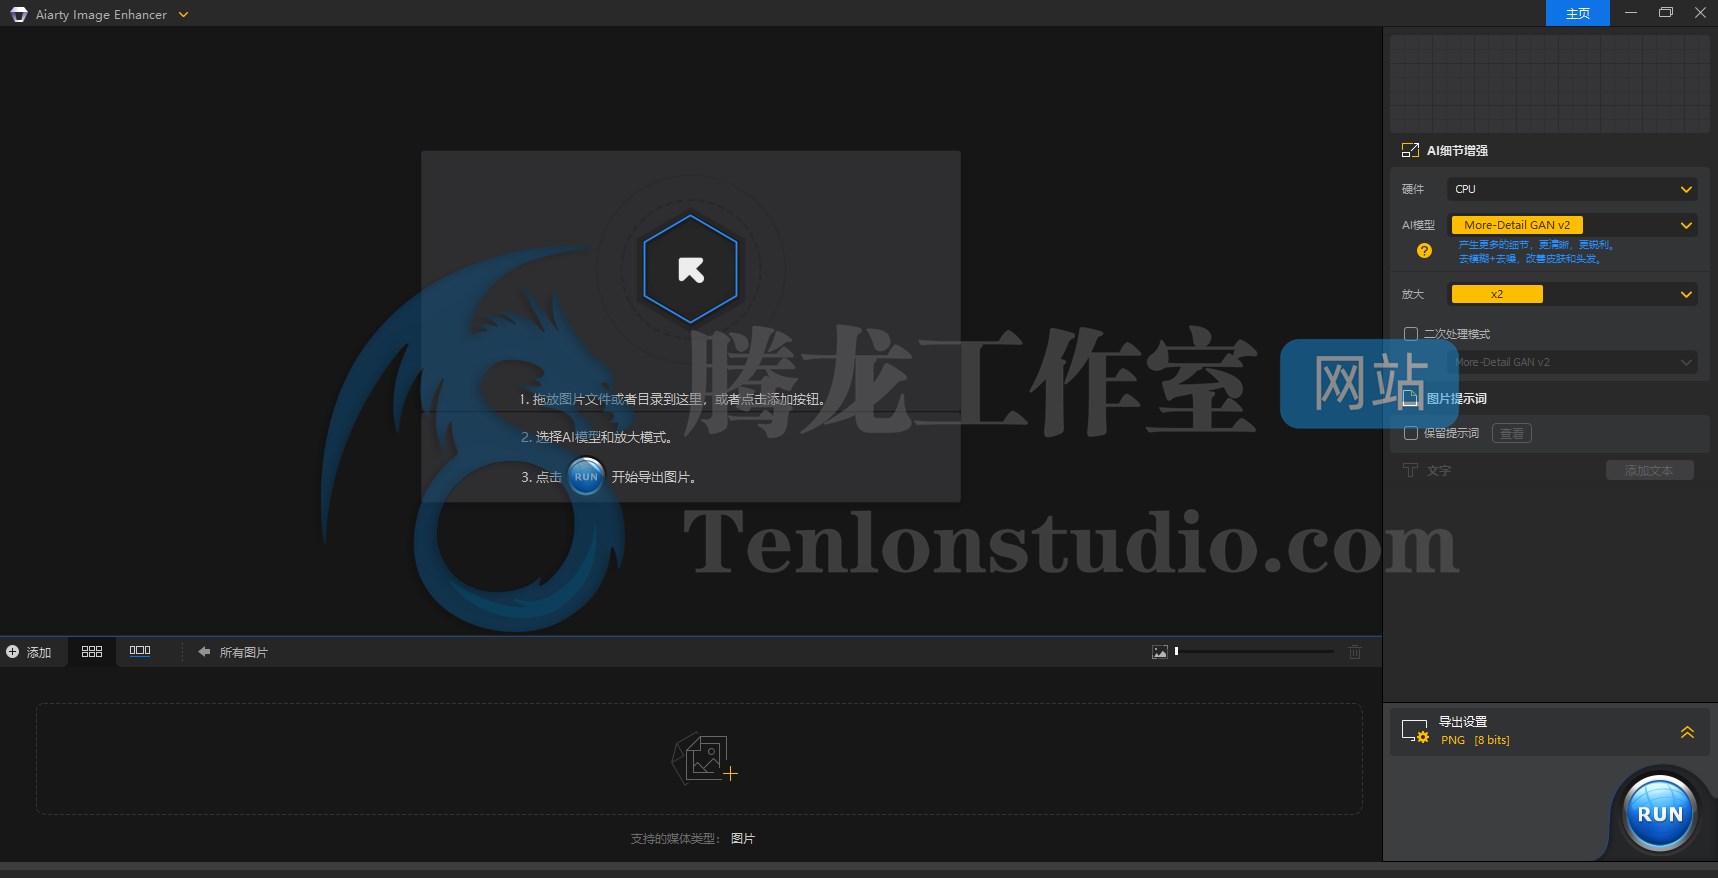
Task: Enable the 二次处理模式 checkbox
Action: (1411, 334)
